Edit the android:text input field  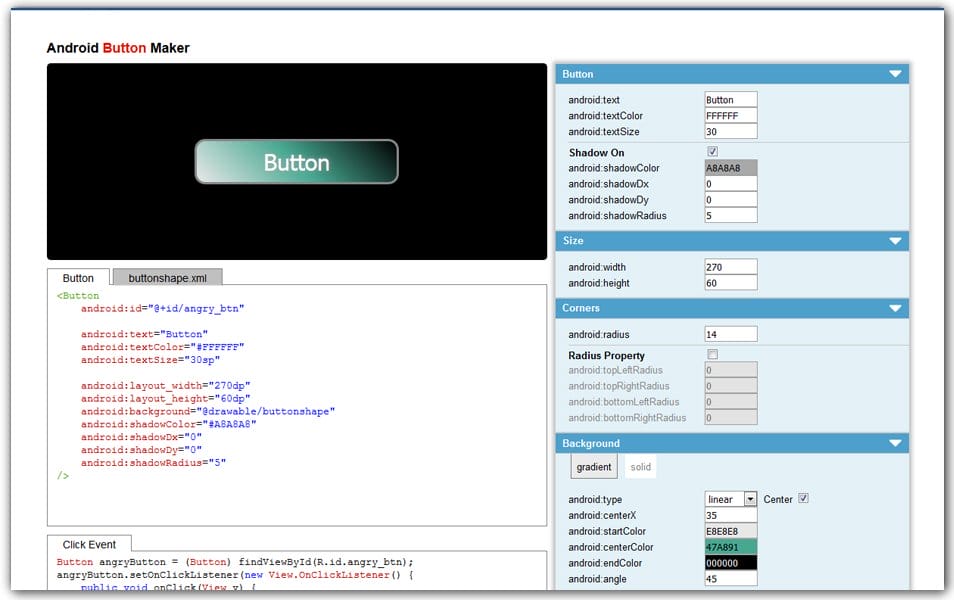731,99
